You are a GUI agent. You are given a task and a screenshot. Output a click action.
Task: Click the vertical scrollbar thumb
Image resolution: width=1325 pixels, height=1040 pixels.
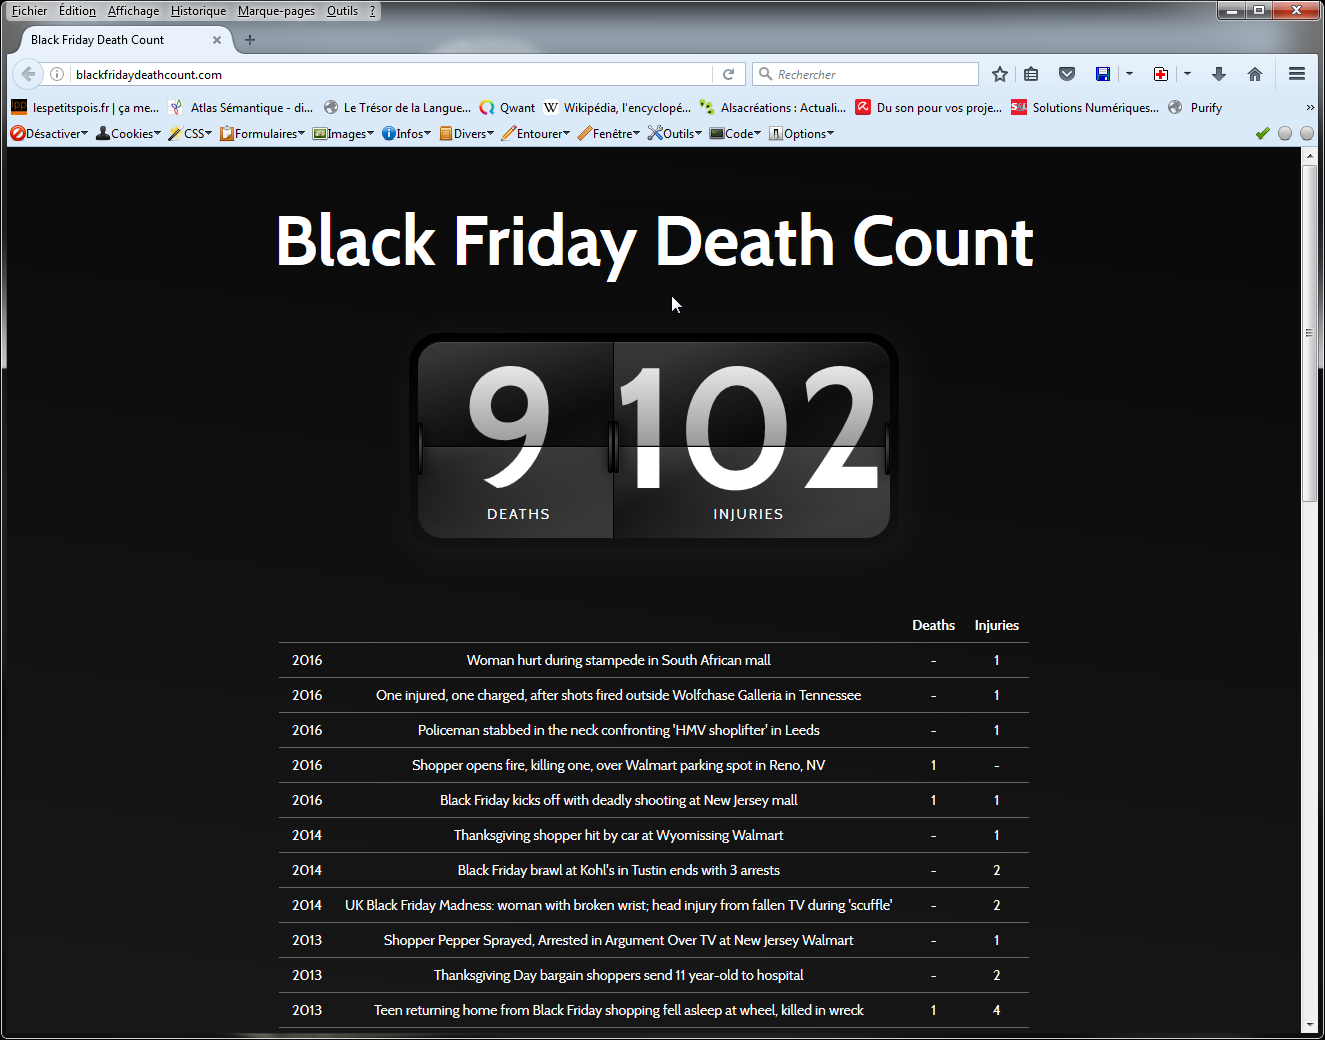[1309, 333]
